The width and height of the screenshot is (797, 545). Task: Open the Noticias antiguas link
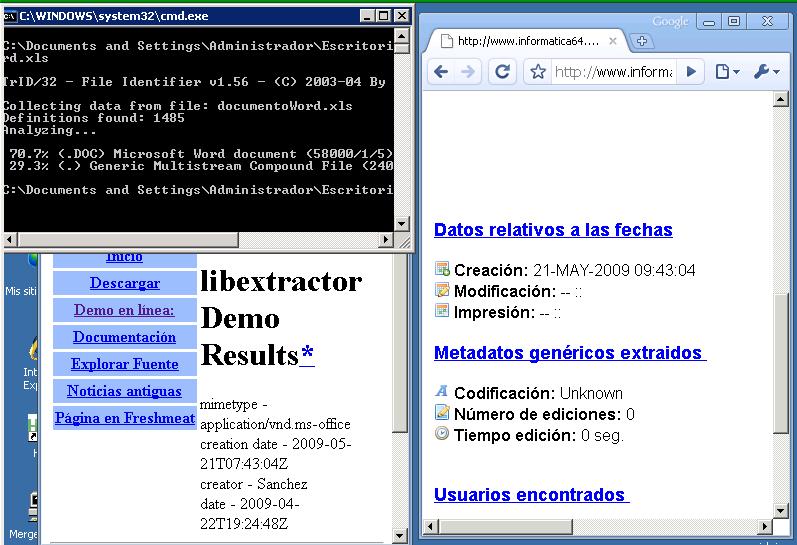coord(124,390)
